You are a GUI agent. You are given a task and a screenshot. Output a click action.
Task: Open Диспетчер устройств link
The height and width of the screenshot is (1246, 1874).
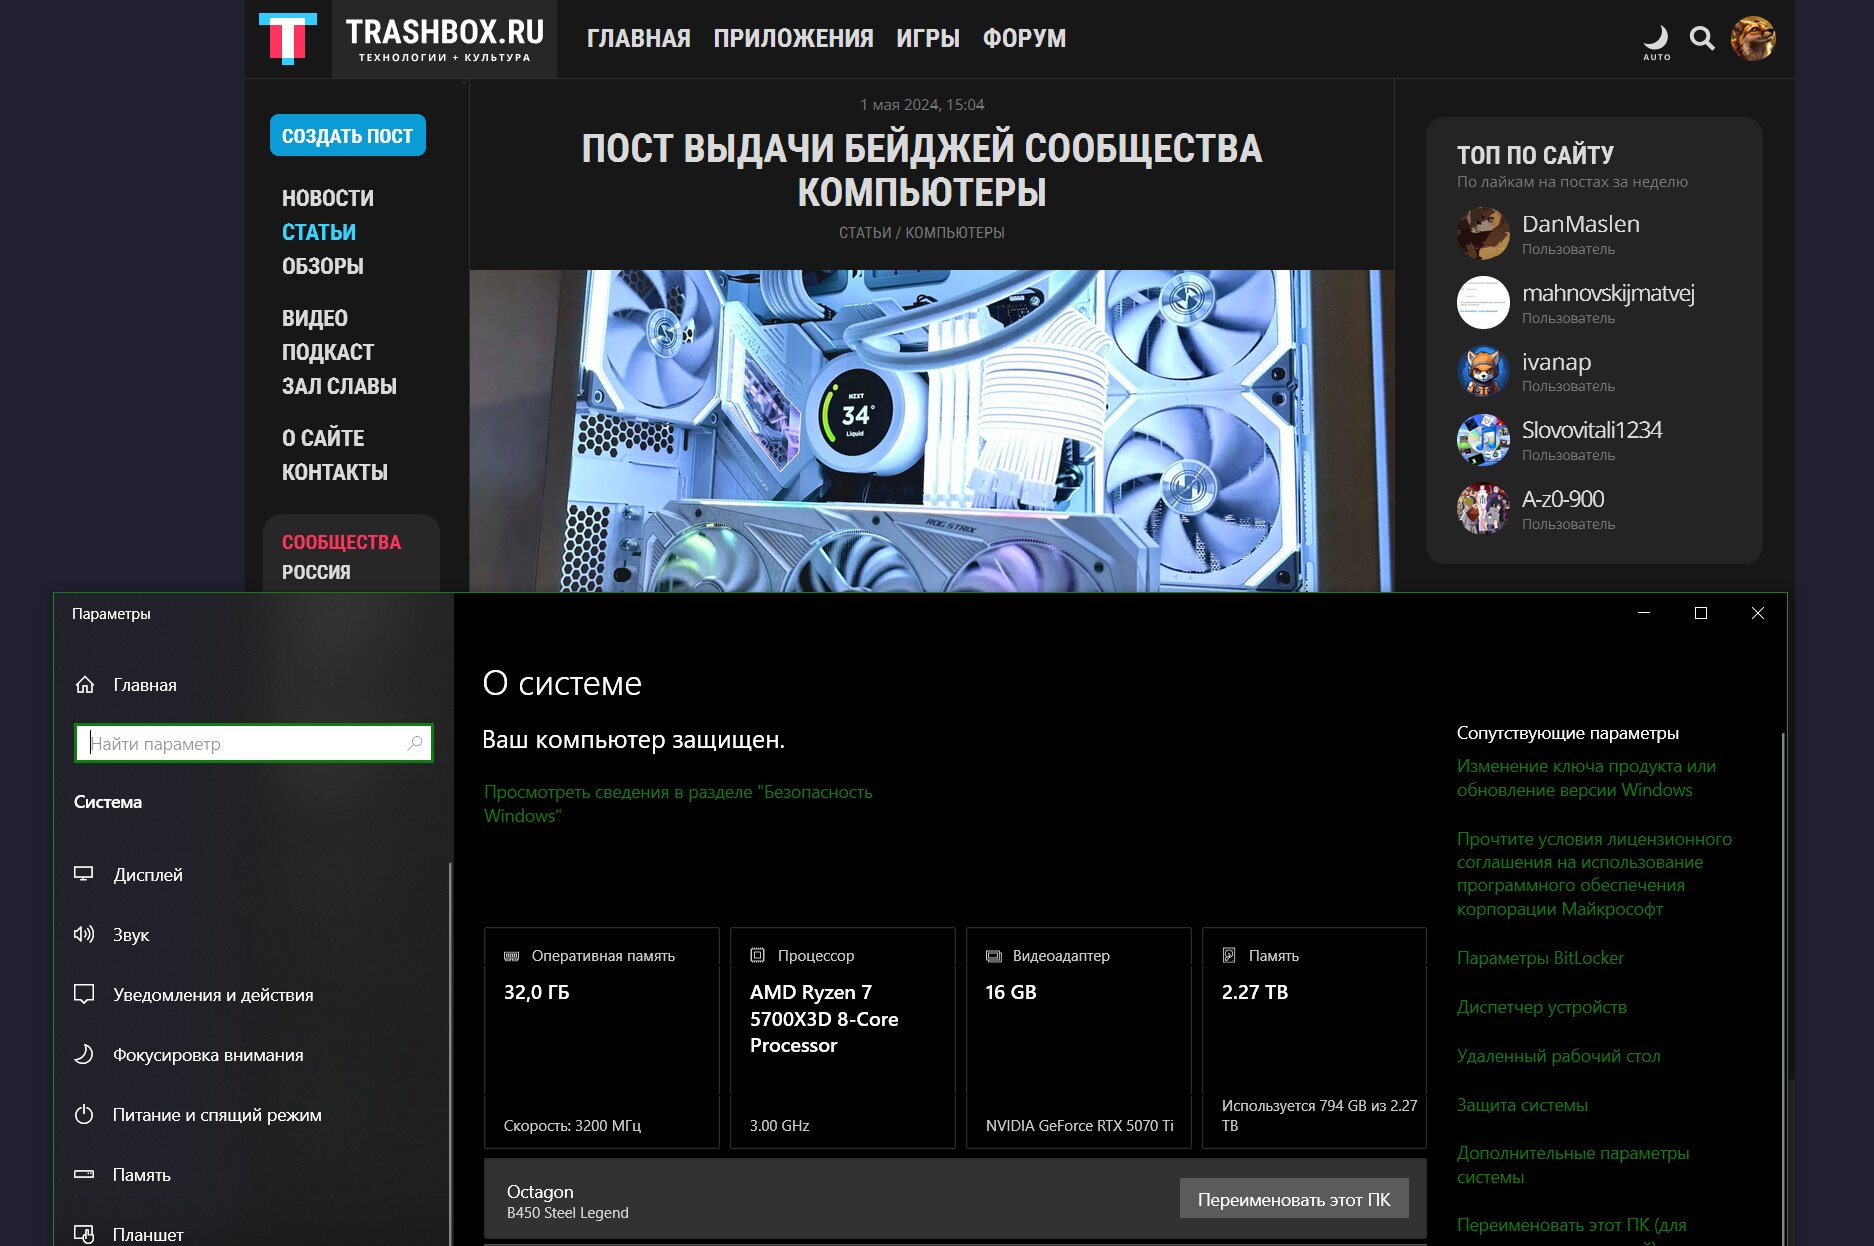pyautogui.click(x=1541, y=1006)
